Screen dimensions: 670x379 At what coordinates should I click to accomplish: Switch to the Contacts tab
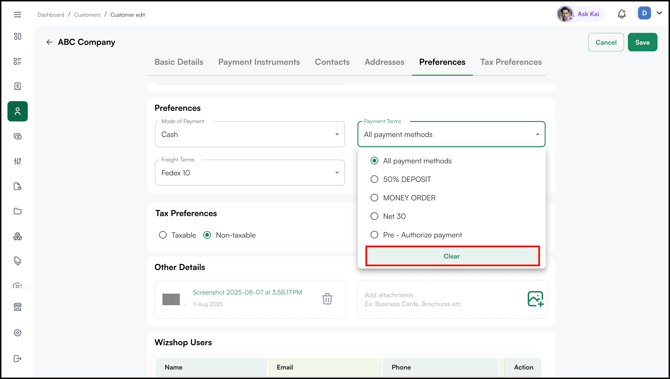(x=332, y=62)
